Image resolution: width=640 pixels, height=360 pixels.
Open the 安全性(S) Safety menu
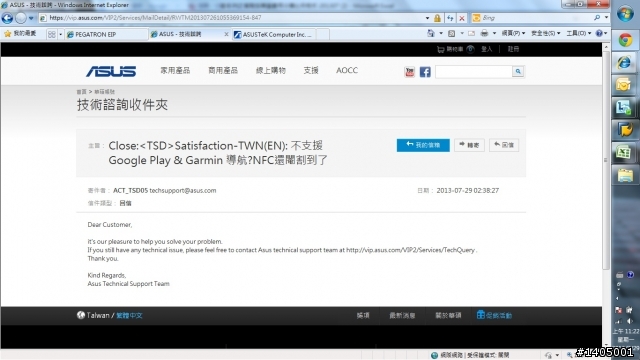(545, 33)
